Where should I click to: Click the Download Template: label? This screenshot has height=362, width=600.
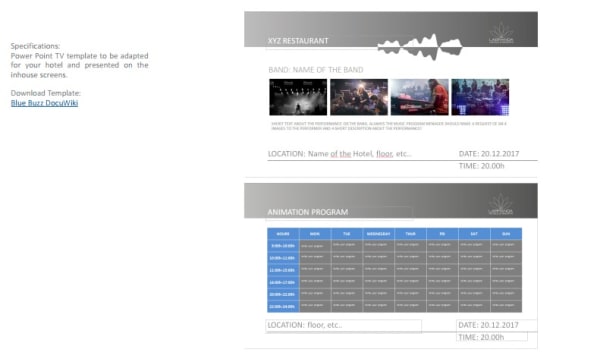click(46, 93)
